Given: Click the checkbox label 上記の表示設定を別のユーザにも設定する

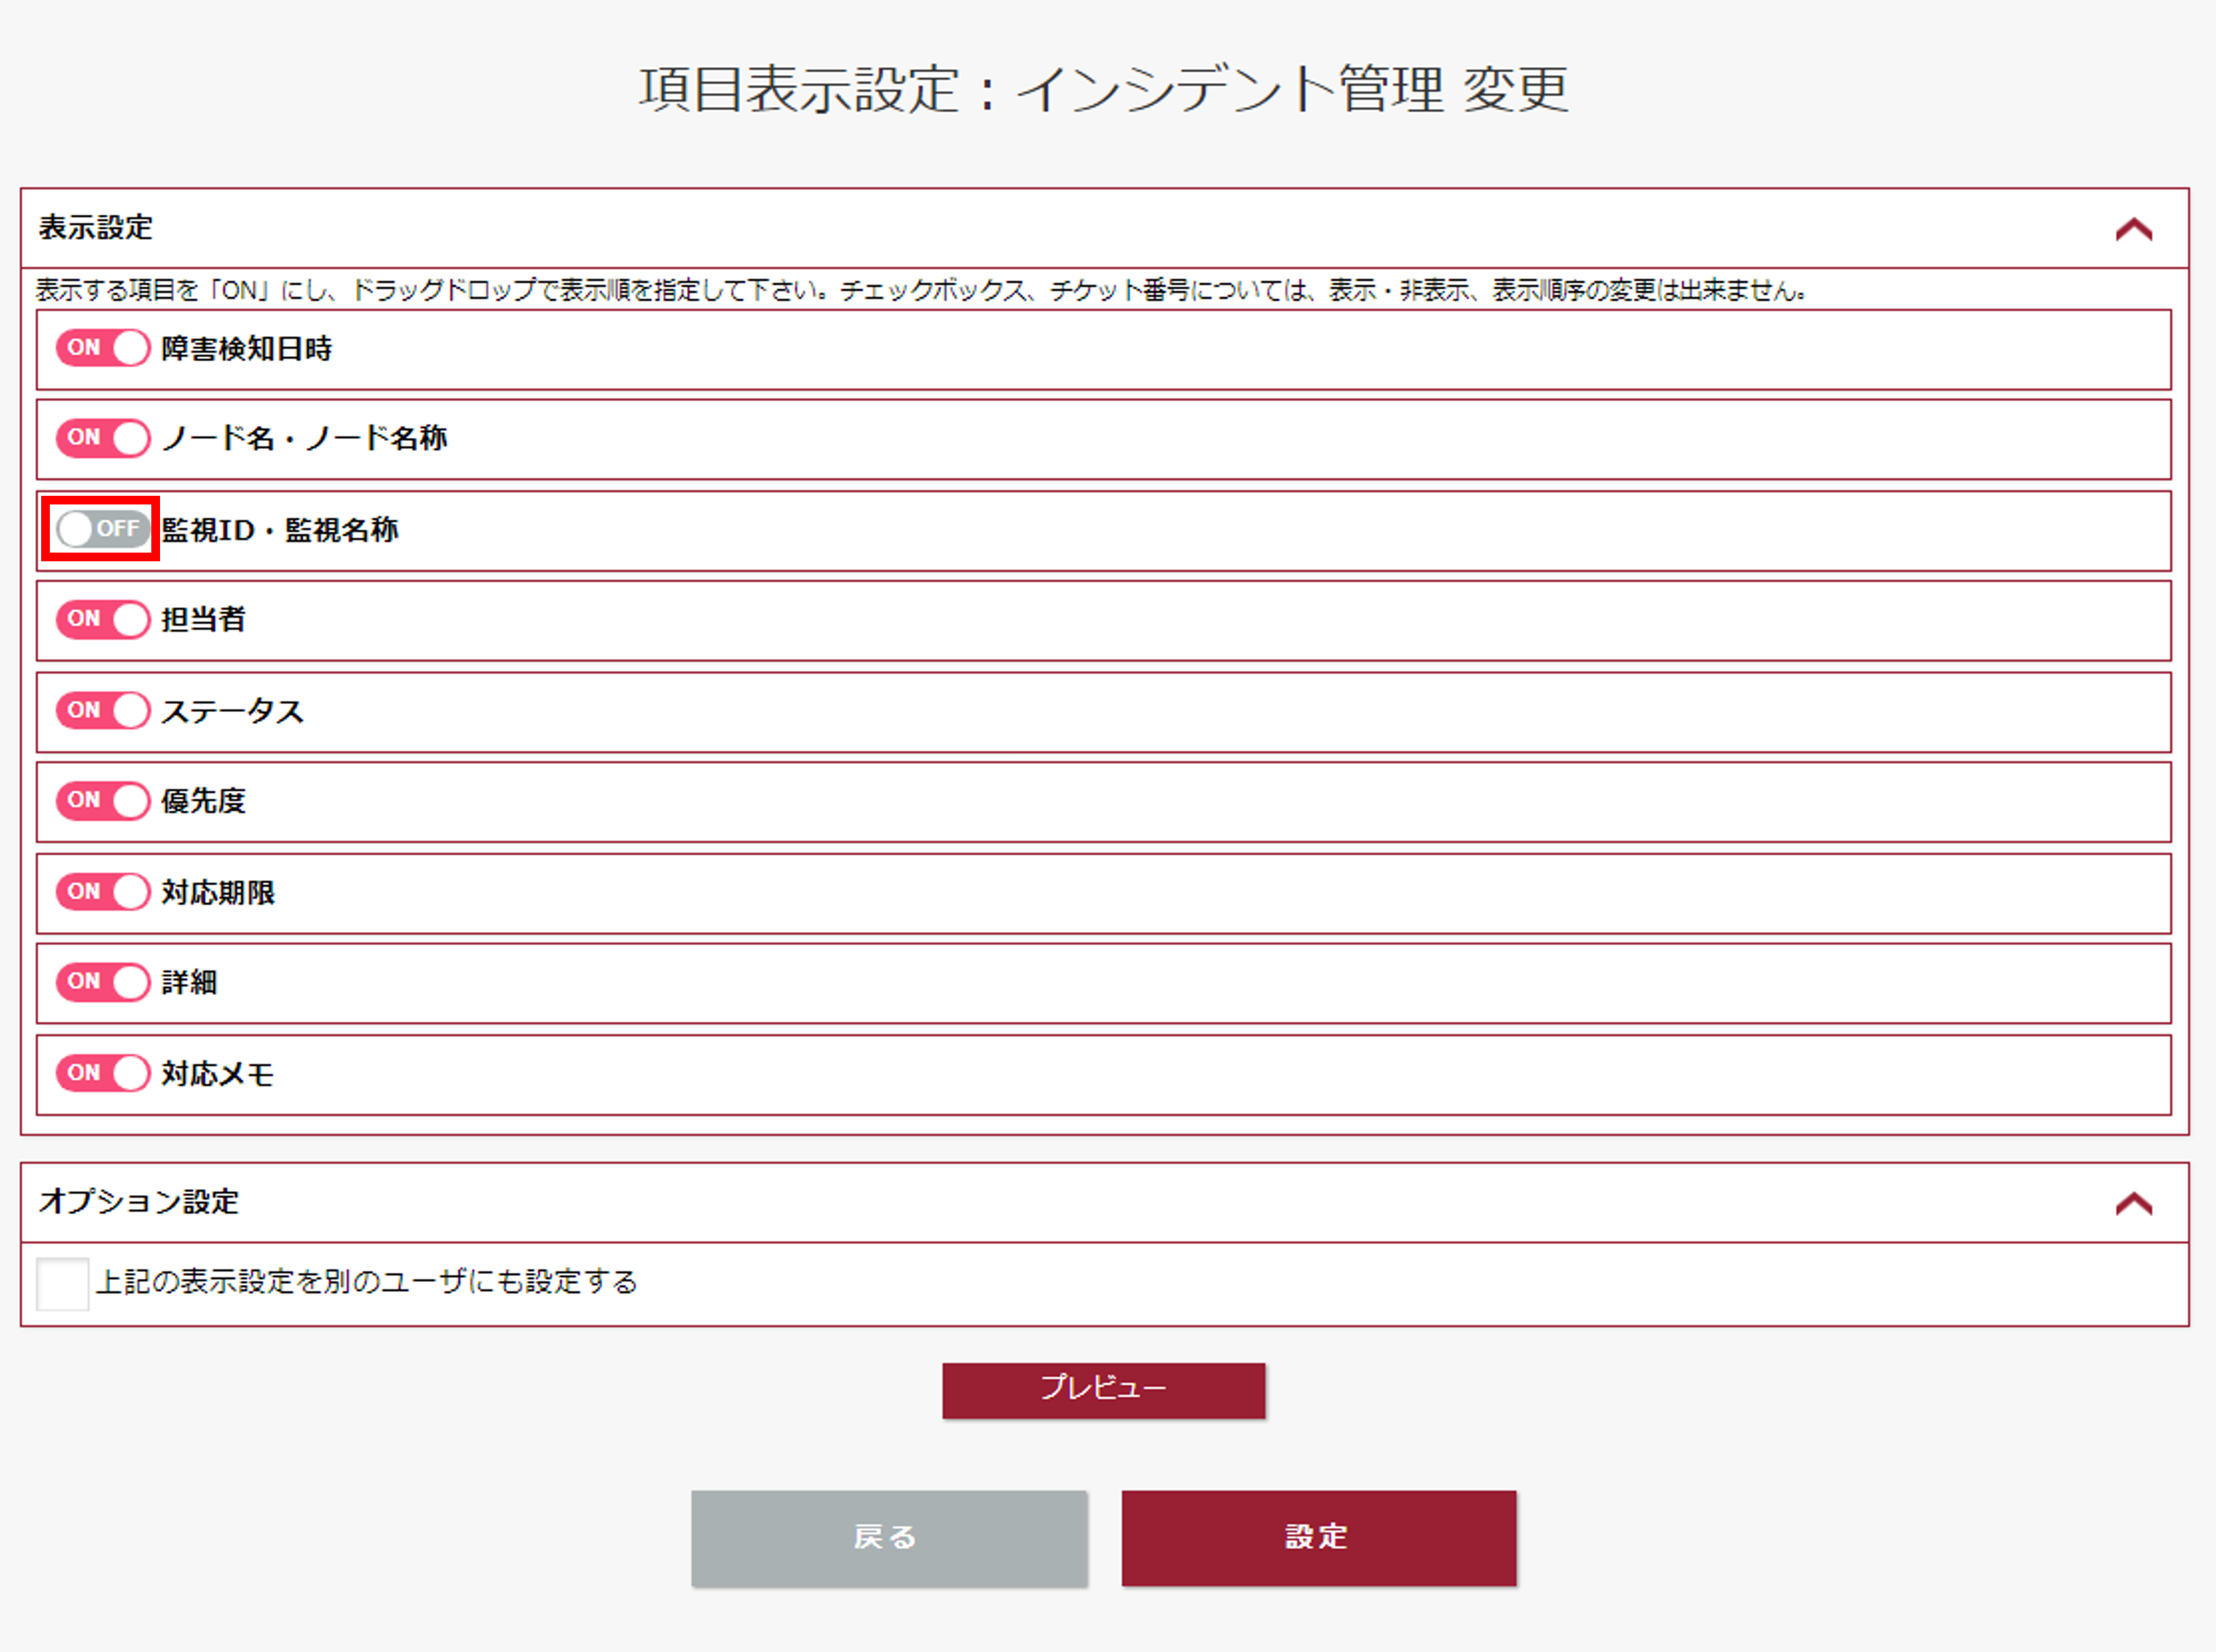Looking at the screenshot, I should 367,1282.
